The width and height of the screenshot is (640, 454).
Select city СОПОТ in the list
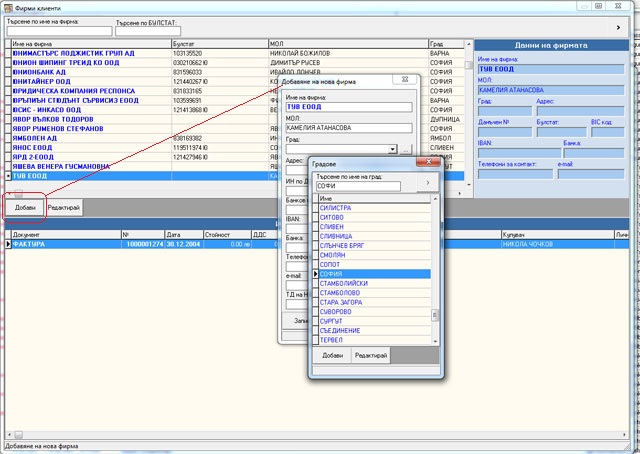pyautogui.click(x=375, y=264)
